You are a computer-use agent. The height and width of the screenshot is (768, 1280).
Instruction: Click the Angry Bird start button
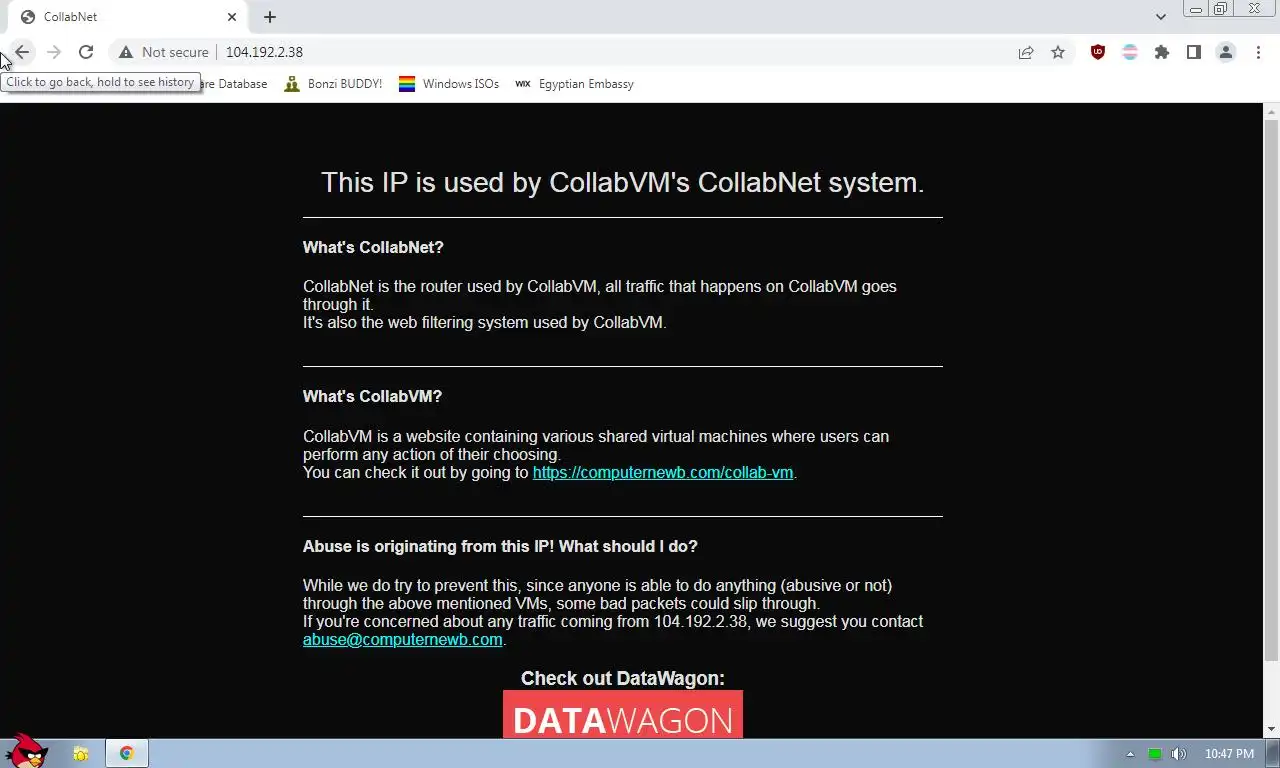tap(26, 751)
